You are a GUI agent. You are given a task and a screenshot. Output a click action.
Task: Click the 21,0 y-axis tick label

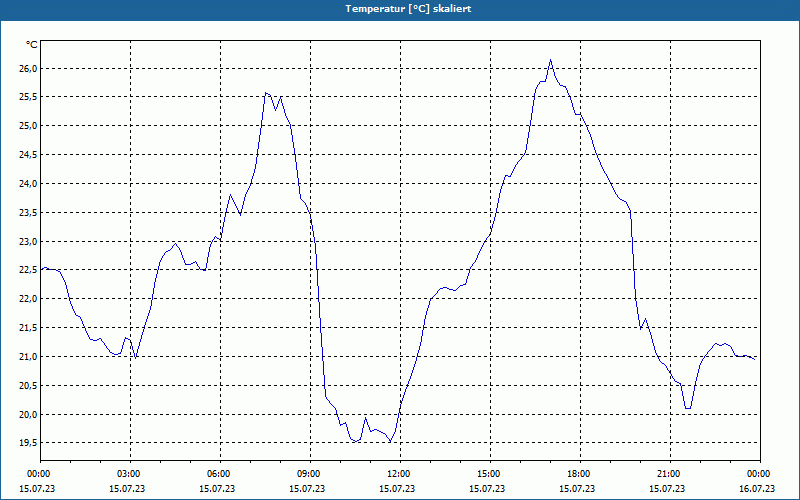(x=29, y=356)
